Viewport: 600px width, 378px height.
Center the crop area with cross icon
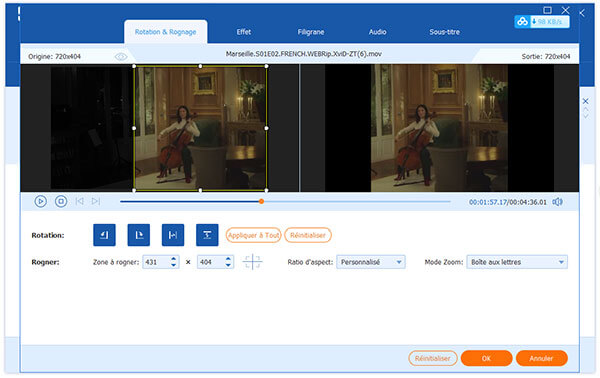[253, 262]
